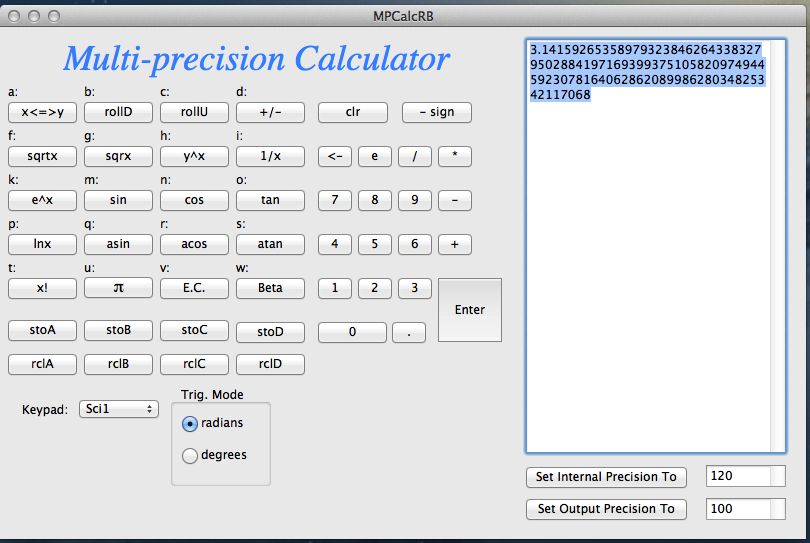Click the display area vertical scrollbar
Image resolution: width=810 pixels, height=543 pixels.
(x=778, y=250)
